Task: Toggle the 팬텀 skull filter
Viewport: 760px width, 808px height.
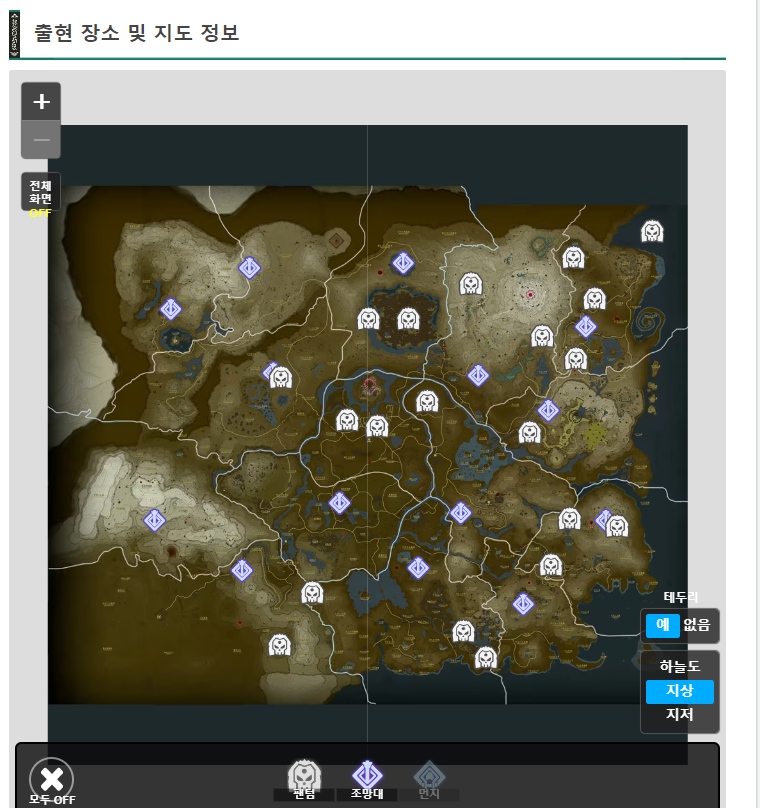Action: pyautogui.click(x=304, y=779)
